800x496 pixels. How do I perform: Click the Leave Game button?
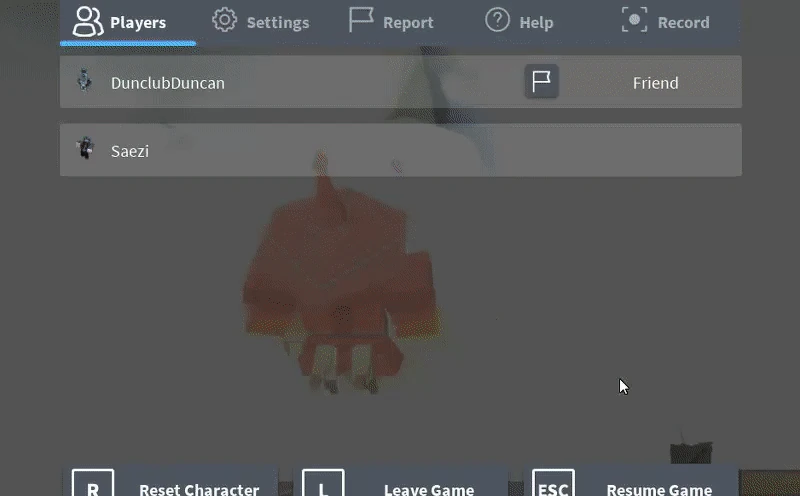(x=401, y=481)
